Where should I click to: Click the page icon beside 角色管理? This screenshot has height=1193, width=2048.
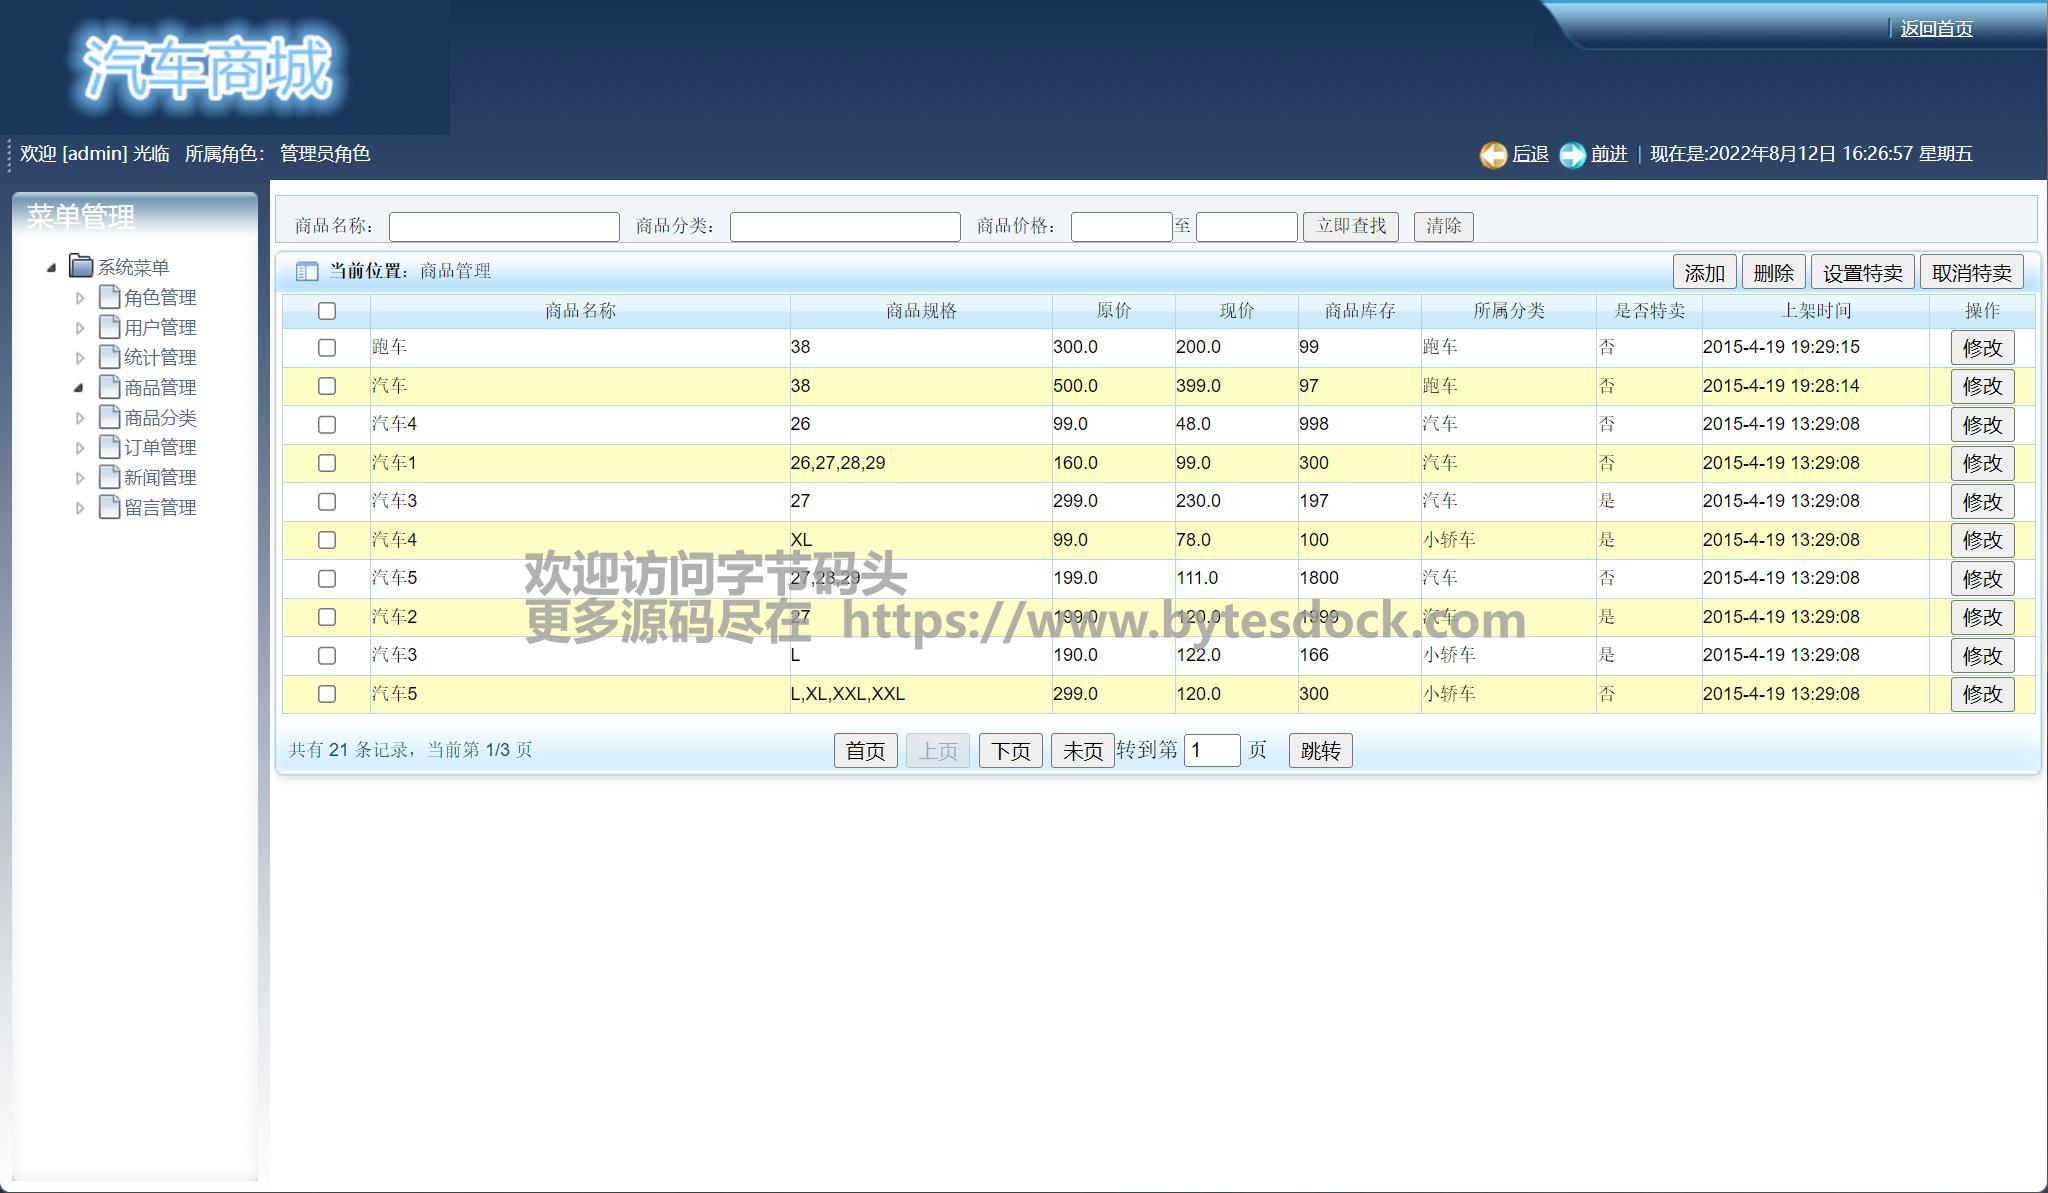(x=109, y=297)
